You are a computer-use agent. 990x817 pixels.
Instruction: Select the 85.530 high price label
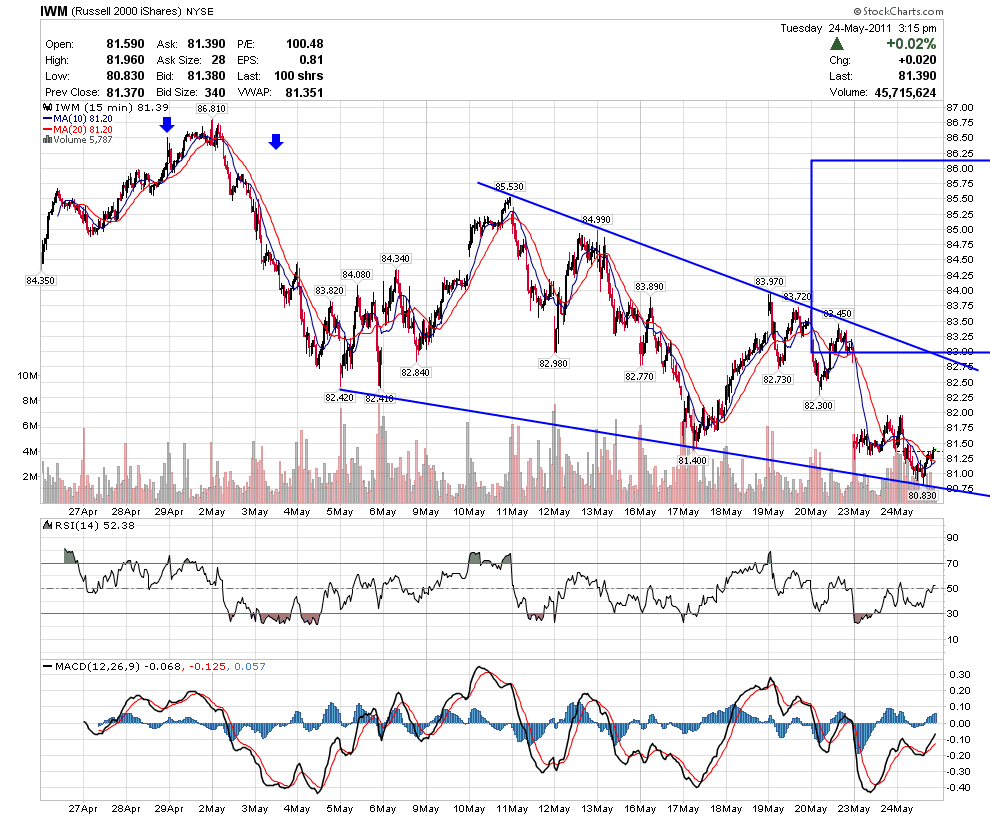pos(509,187)
